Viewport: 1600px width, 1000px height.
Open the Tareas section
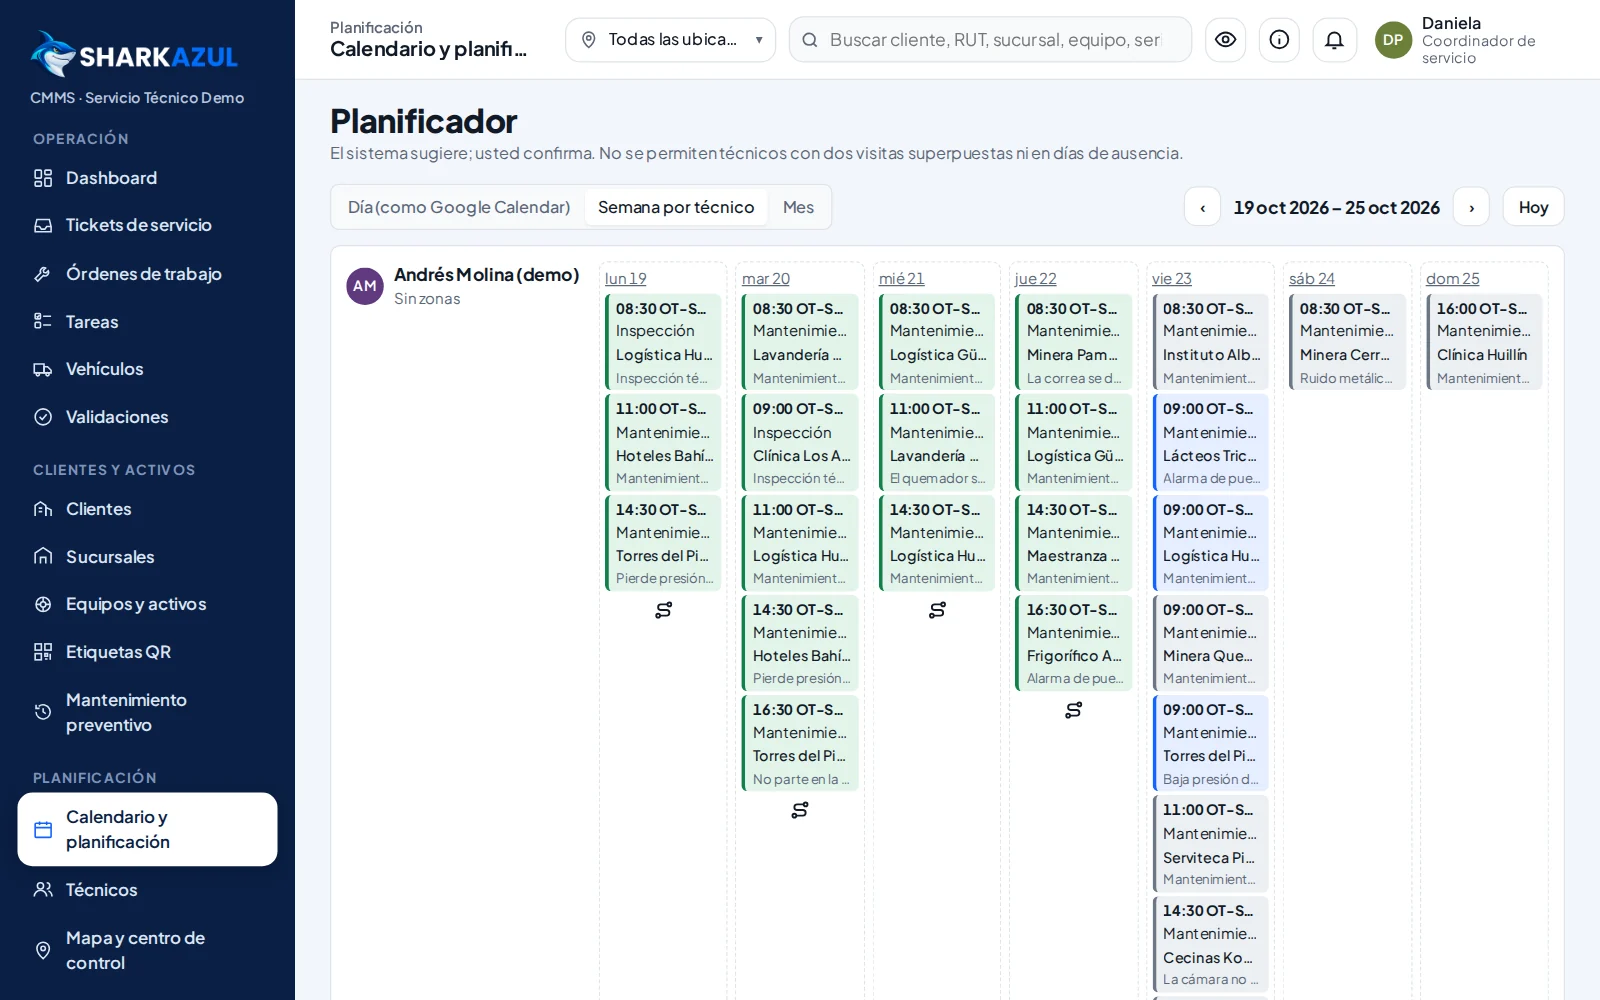(x=147, y=322)
